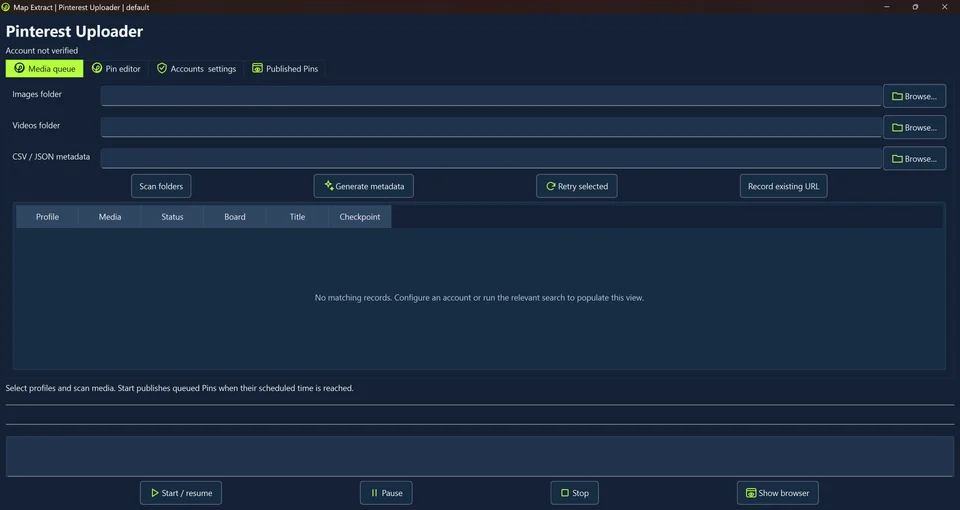Open the Media queue tab
This screenshot has width=960, height=510.
click(x=45, y=69)
